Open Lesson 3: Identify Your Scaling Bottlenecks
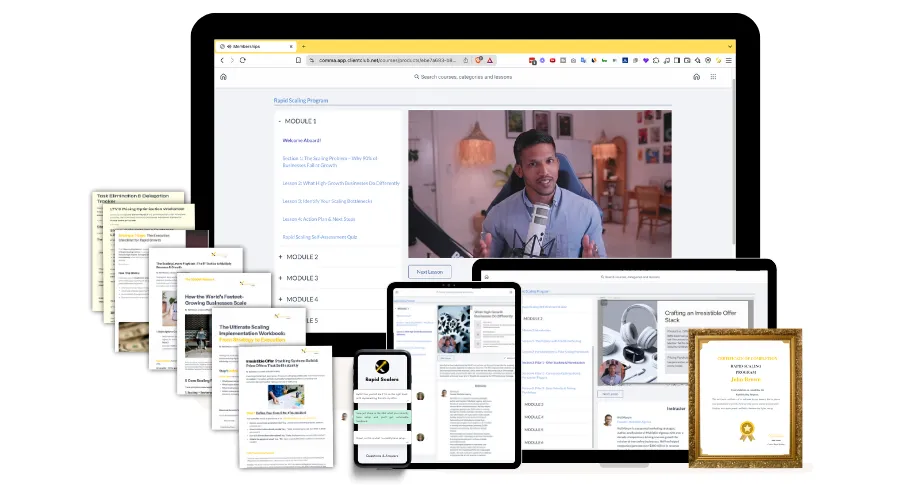 [x=327, y=201]
